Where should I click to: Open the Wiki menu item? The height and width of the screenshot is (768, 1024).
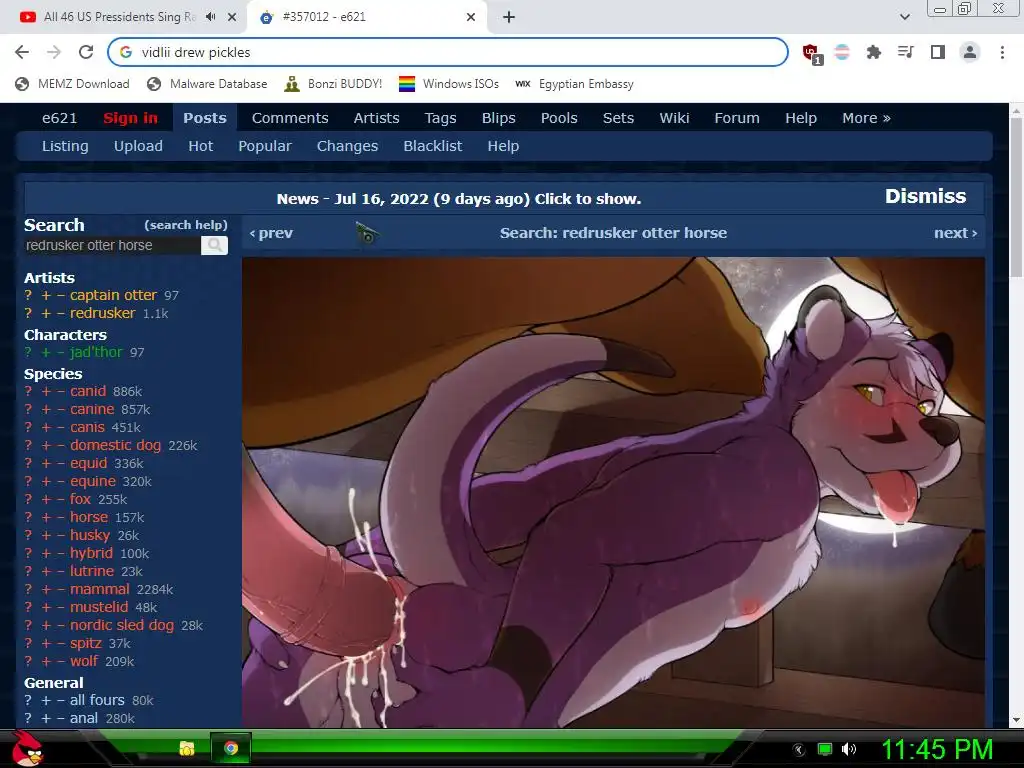coord(674,118)
